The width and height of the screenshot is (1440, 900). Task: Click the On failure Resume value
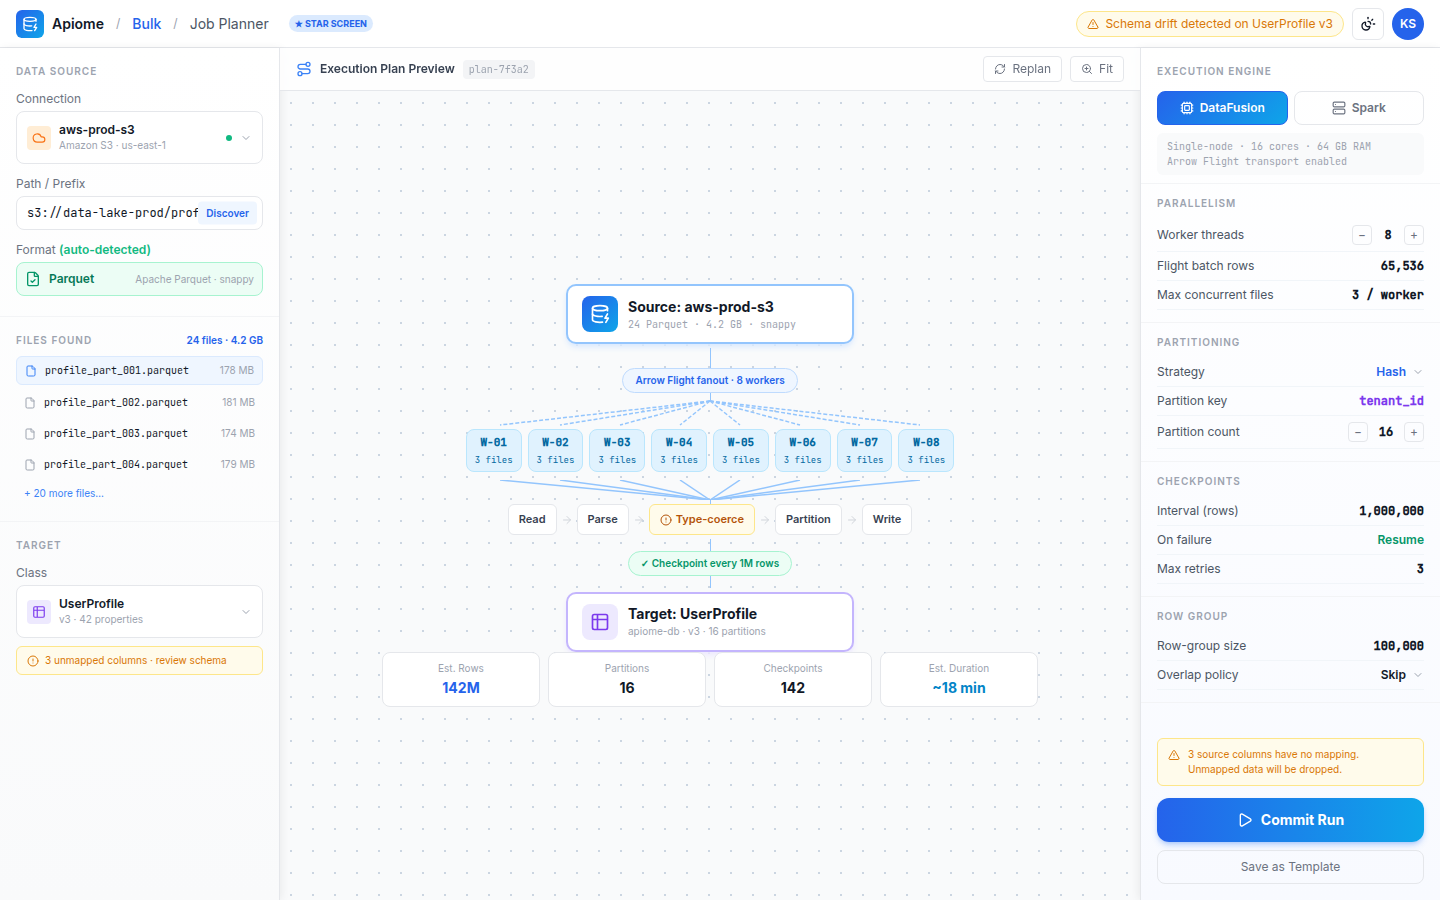pos(1400,540)
